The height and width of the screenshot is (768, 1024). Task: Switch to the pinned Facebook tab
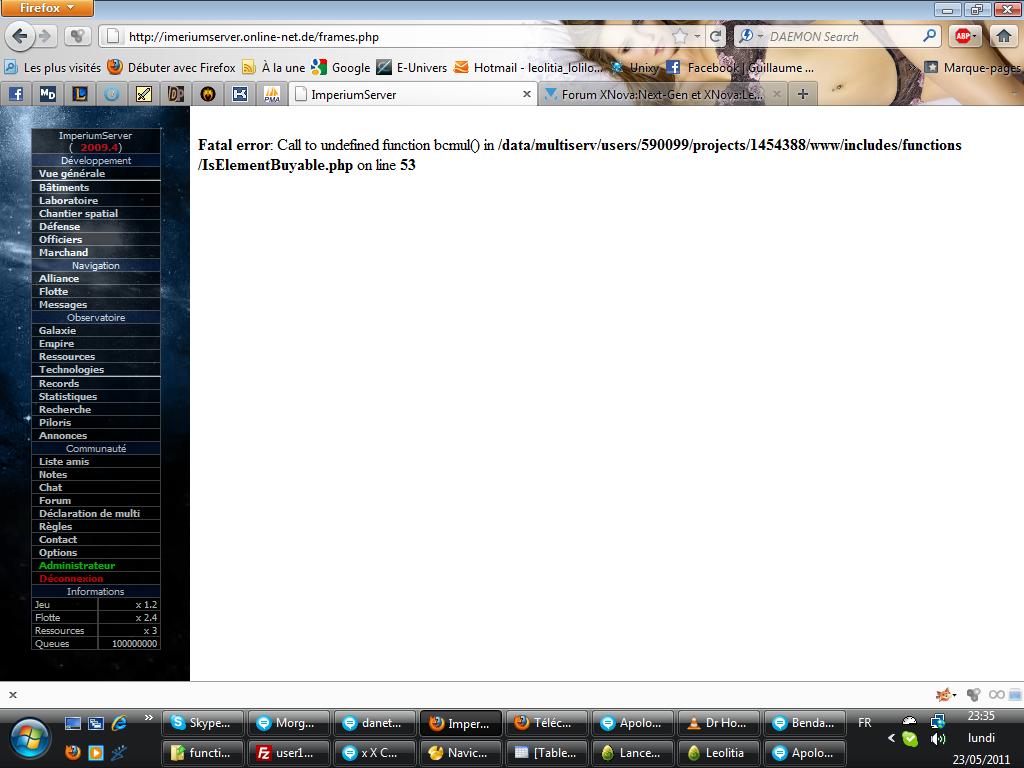click(16, 94)
